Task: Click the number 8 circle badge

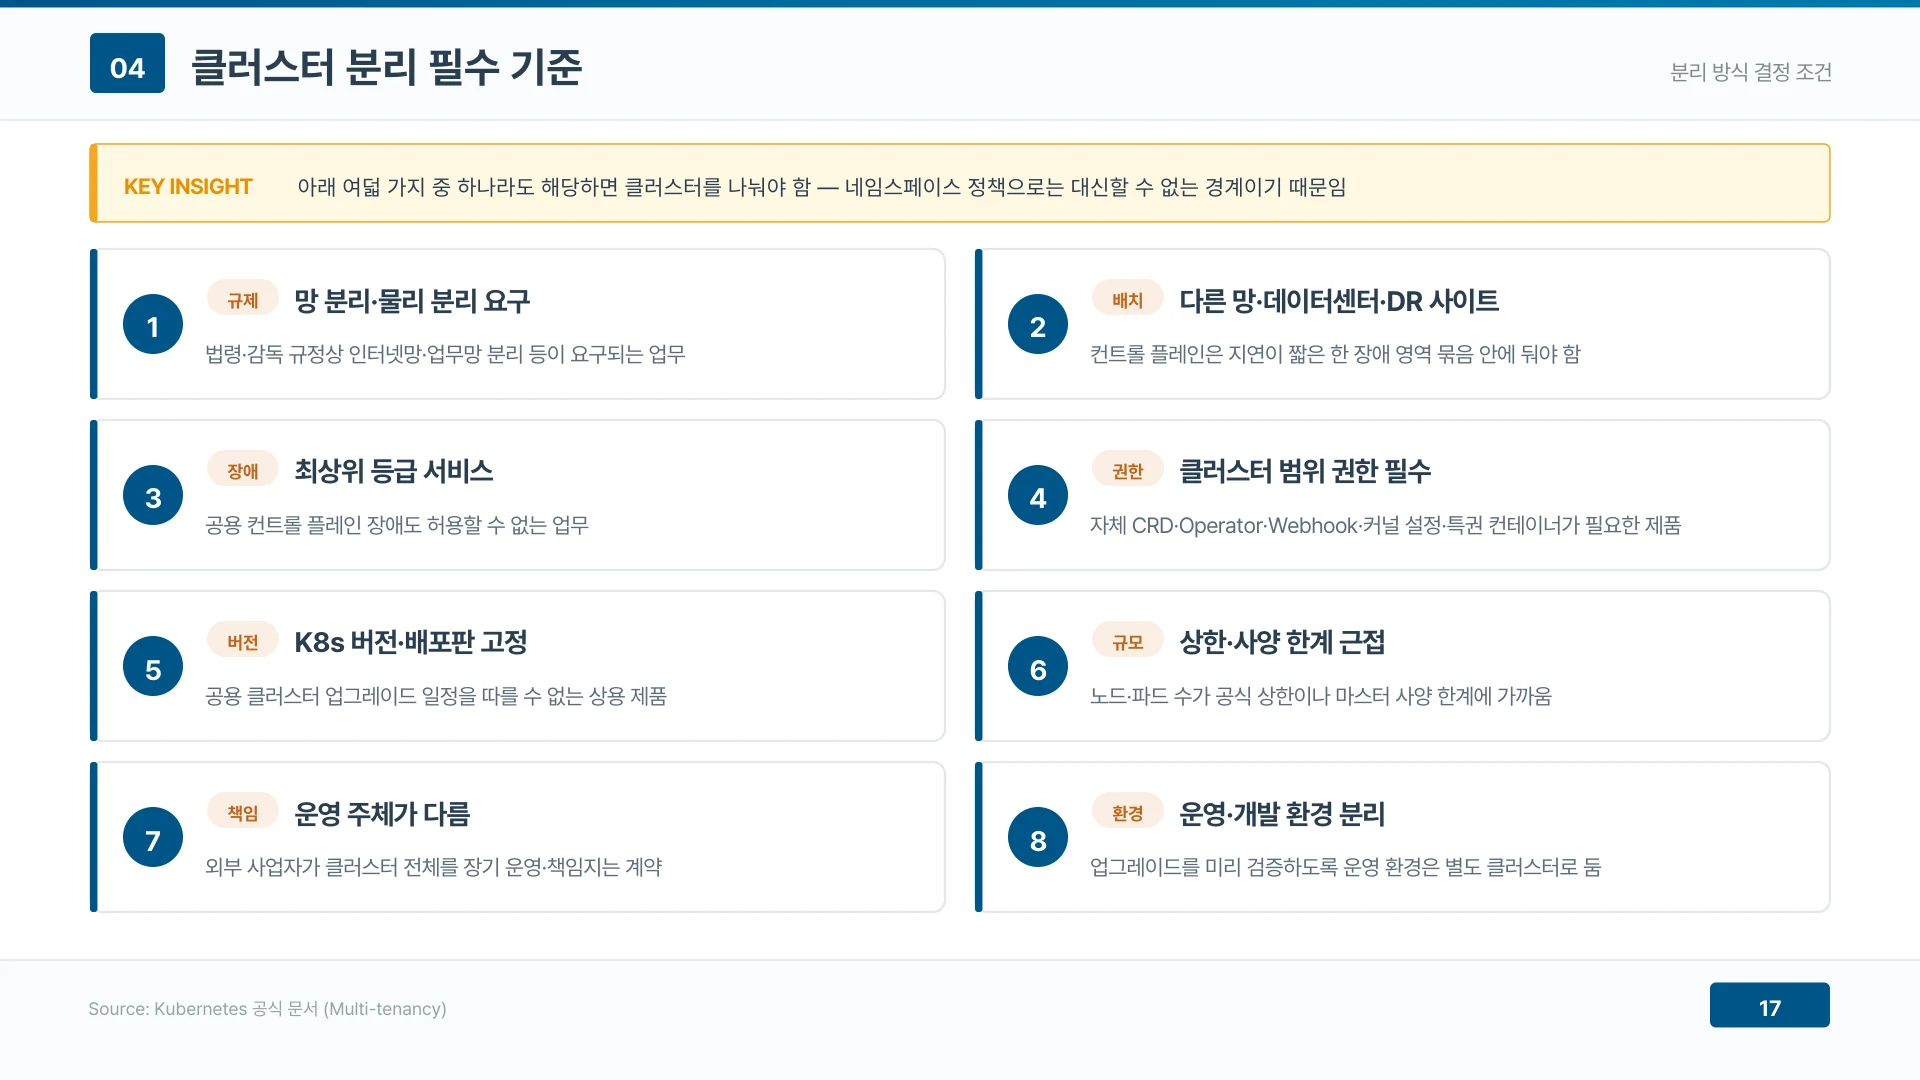Action: pyautogui.click(x=1038, y=838)
